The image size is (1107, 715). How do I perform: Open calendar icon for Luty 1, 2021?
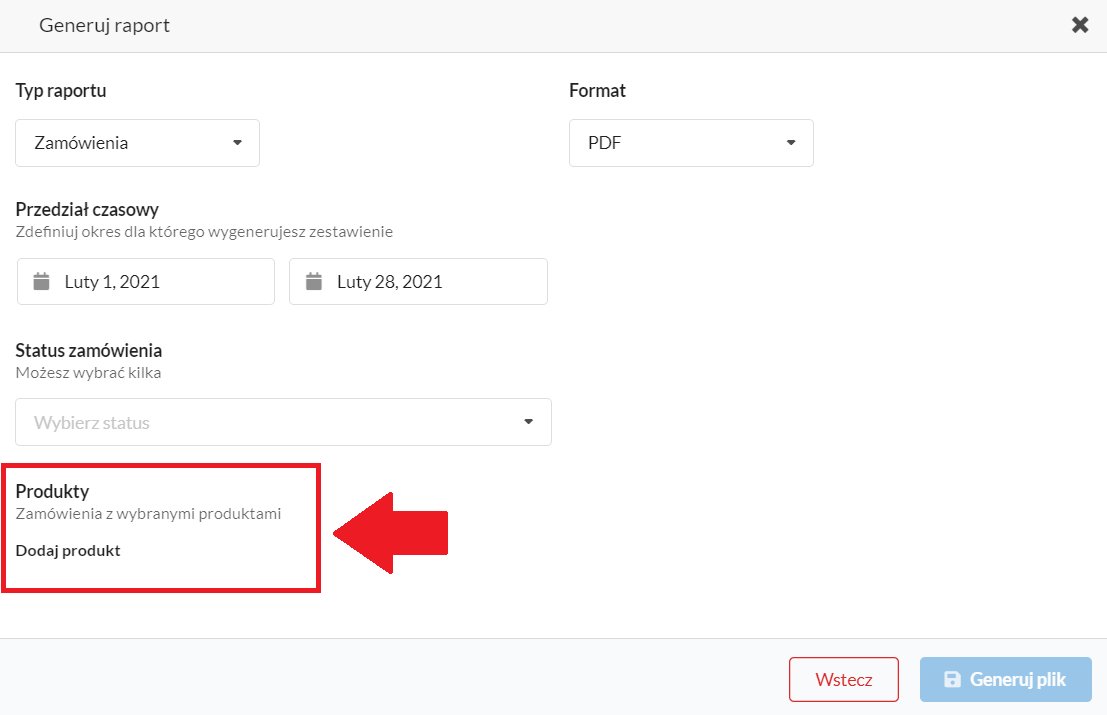coord(42,282)
